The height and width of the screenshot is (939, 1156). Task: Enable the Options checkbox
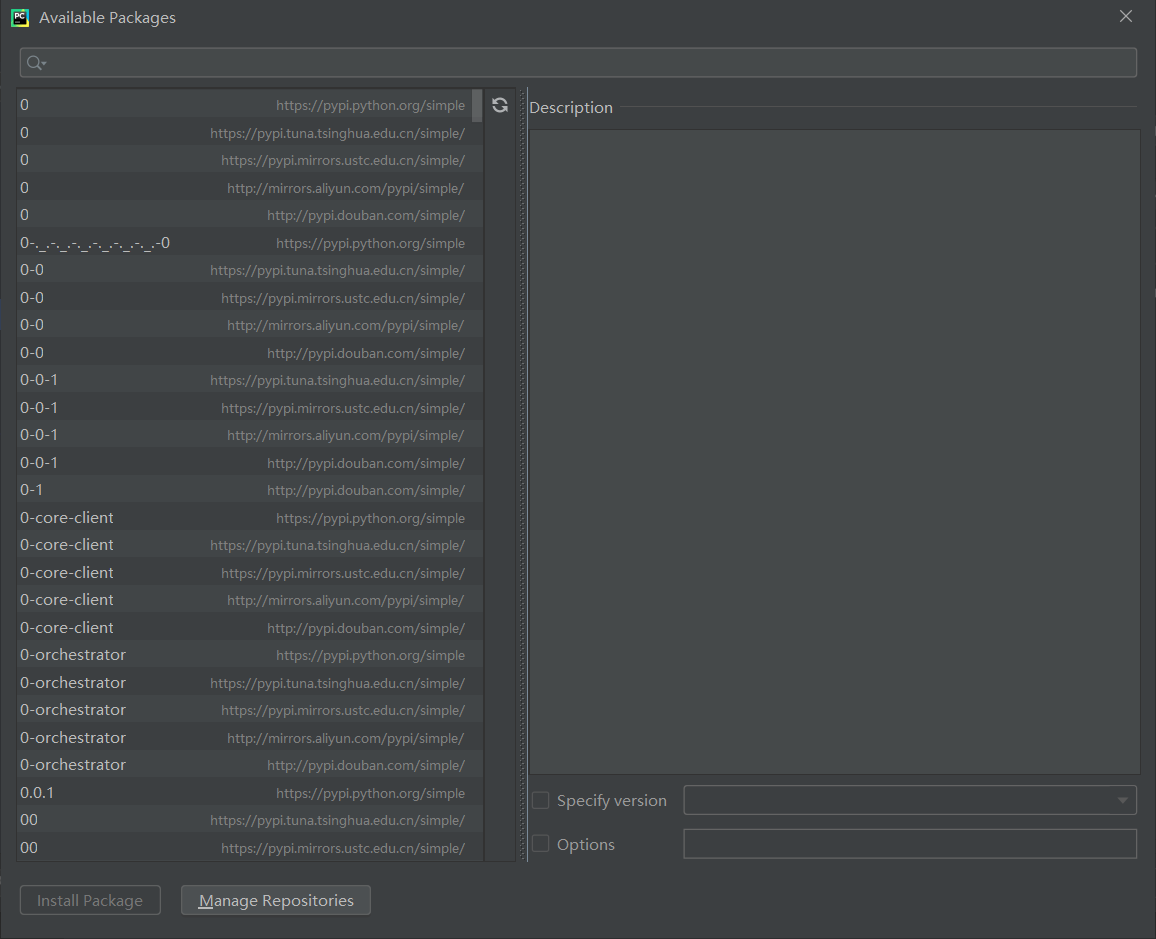(540, 844)
